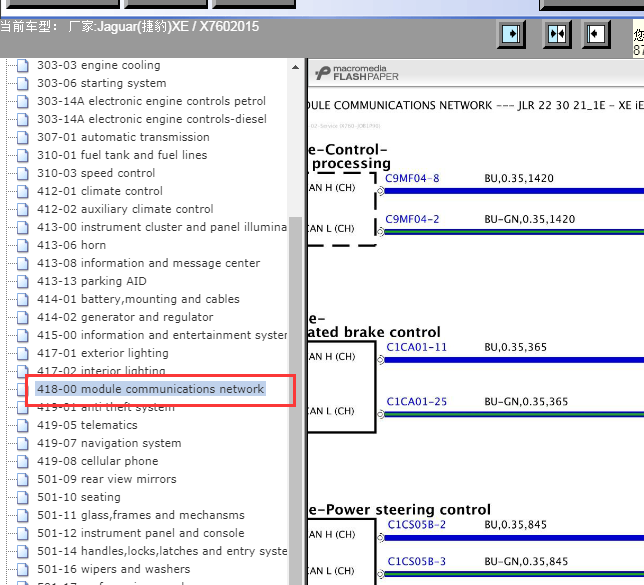Click the document icon for 310-03 speed control
The image size is (644, 585).
pyautogui.click(x=23, y=173)
